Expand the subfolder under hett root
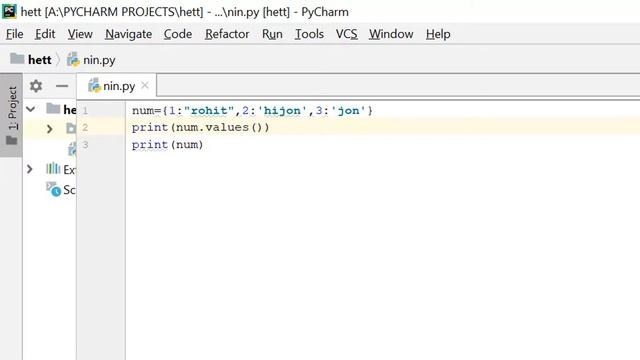640x360 pixels. pos(49,129)
